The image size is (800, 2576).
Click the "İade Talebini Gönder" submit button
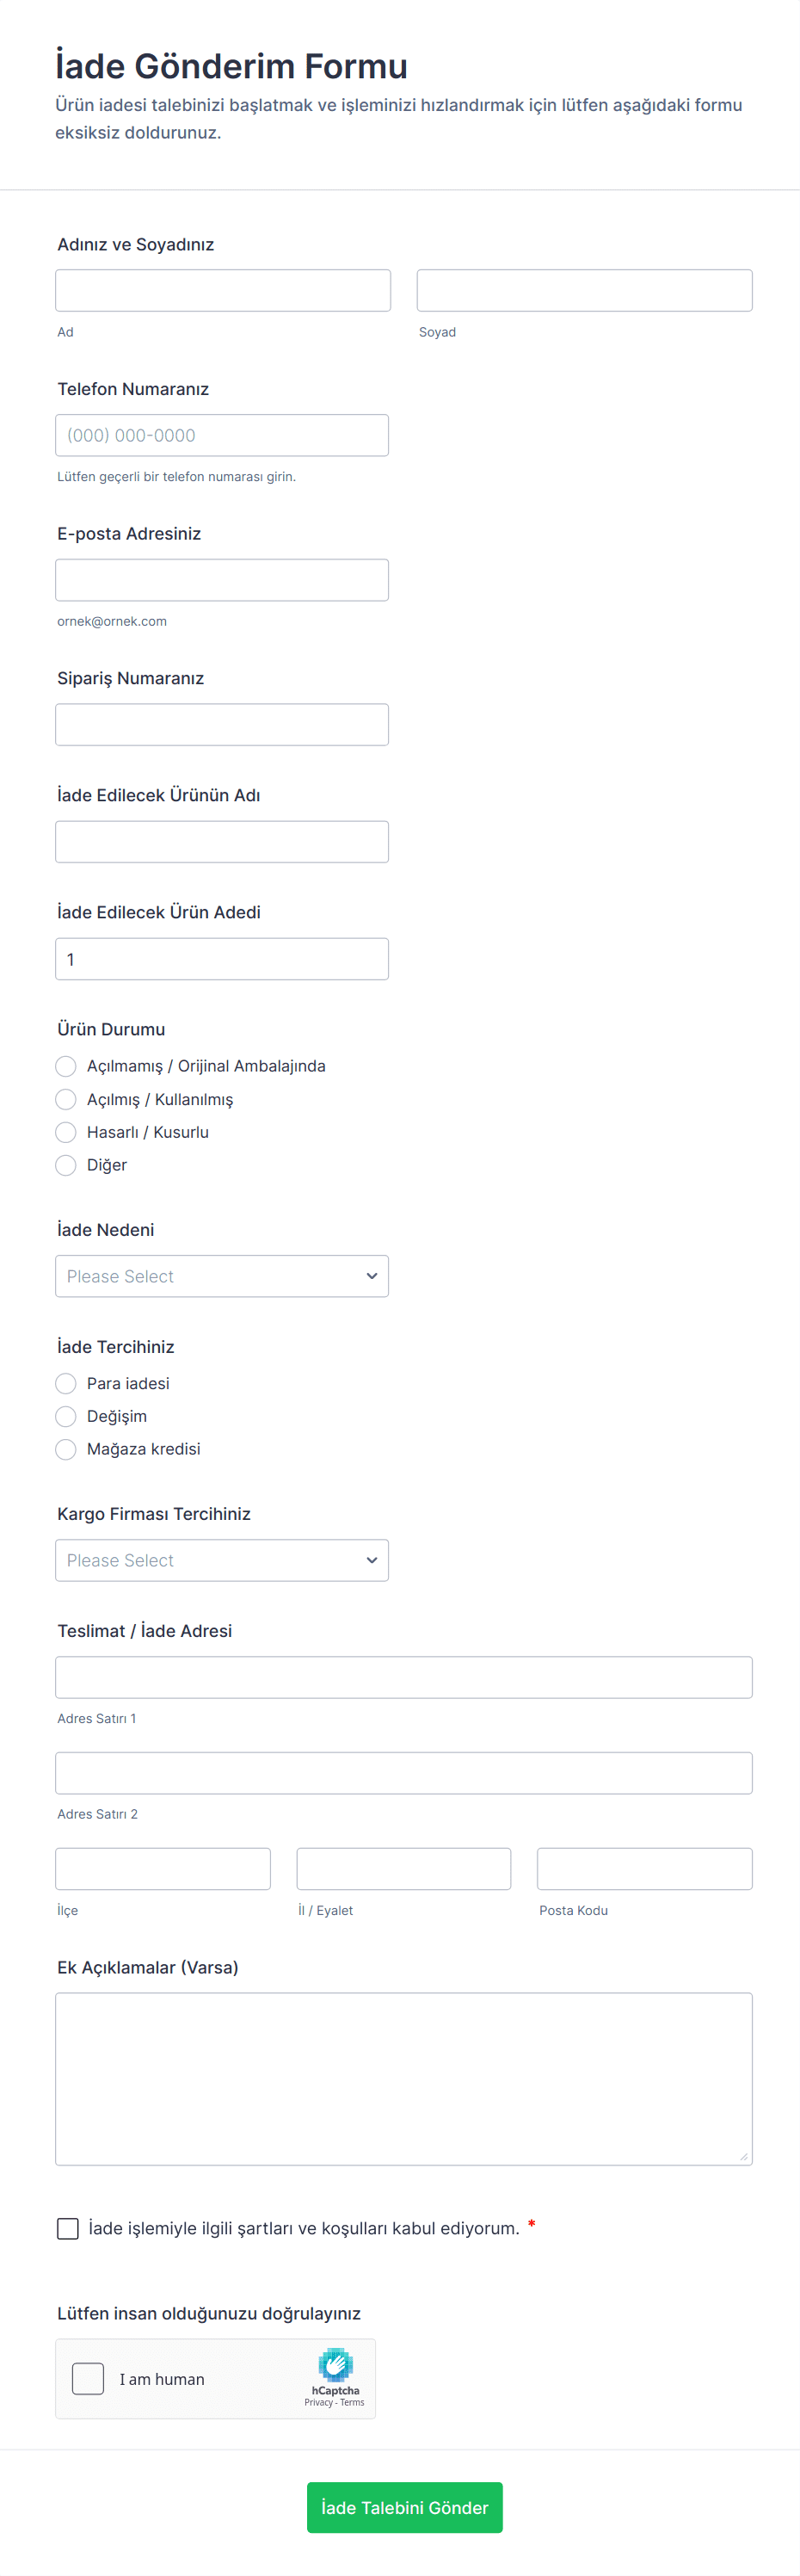click(x=404, y=2507)
